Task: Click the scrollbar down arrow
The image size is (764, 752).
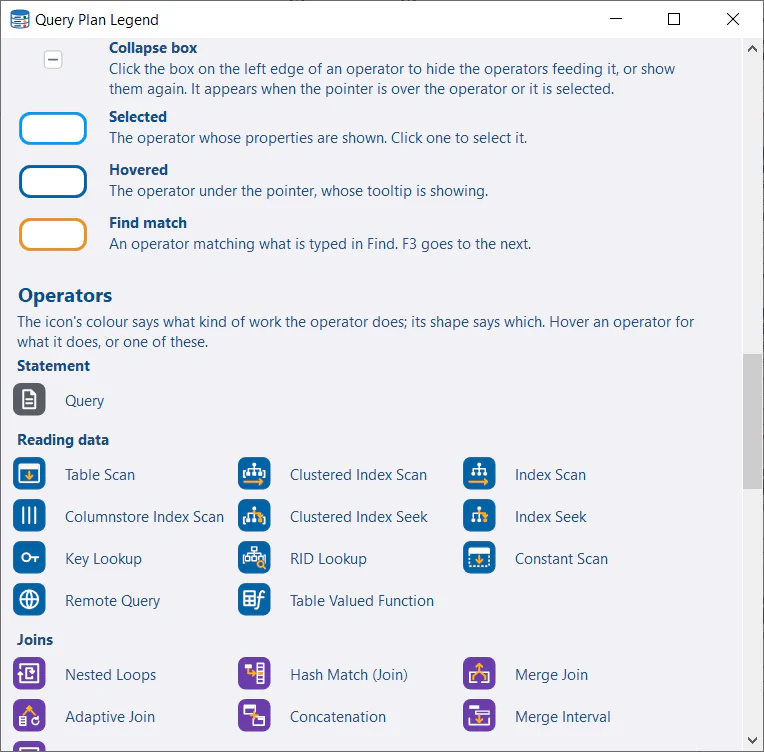Action: [x=752, y=740]
